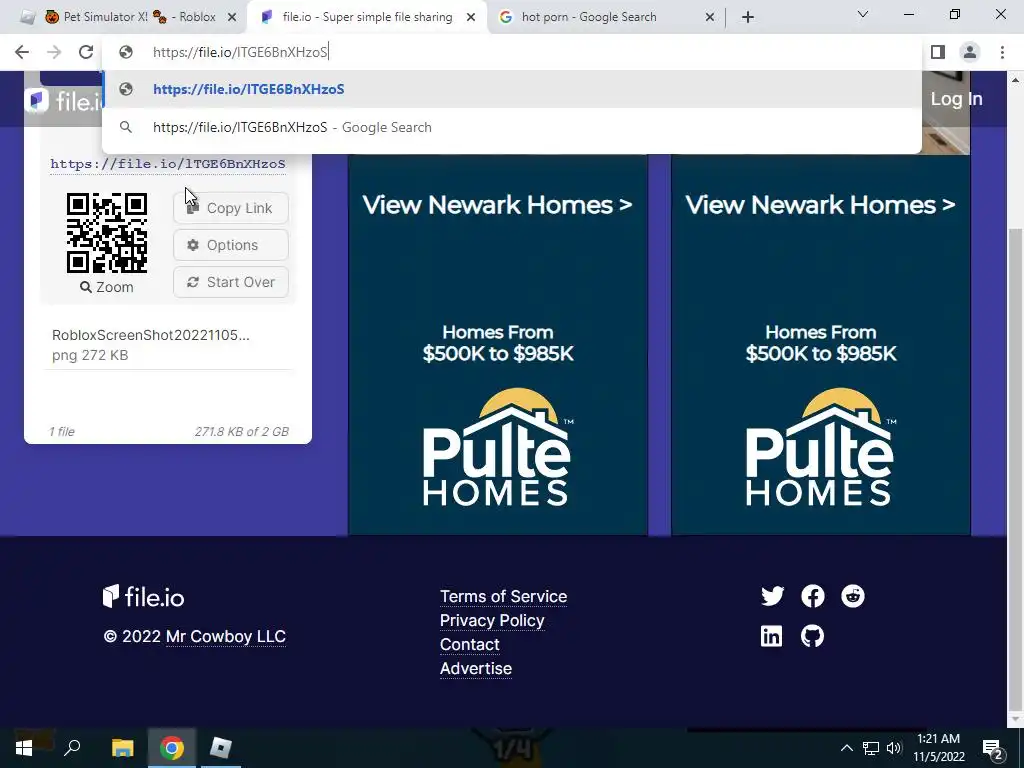Open the Roblox taskbar icon
This screenshot has width=1024, height=768.
click(x=220, y=748)
